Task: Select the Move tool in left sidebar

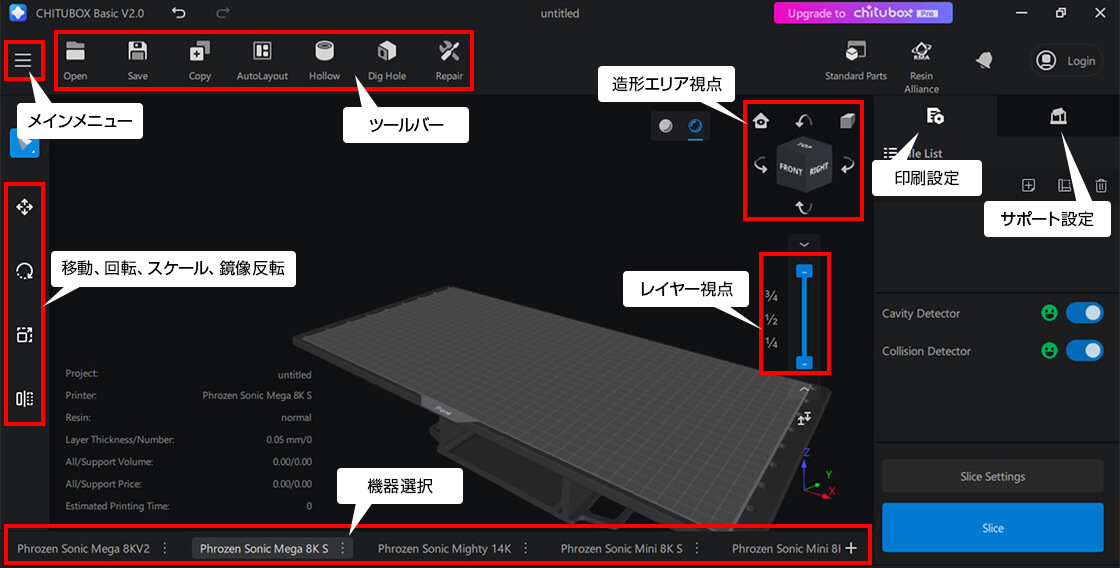Action: 24,207
